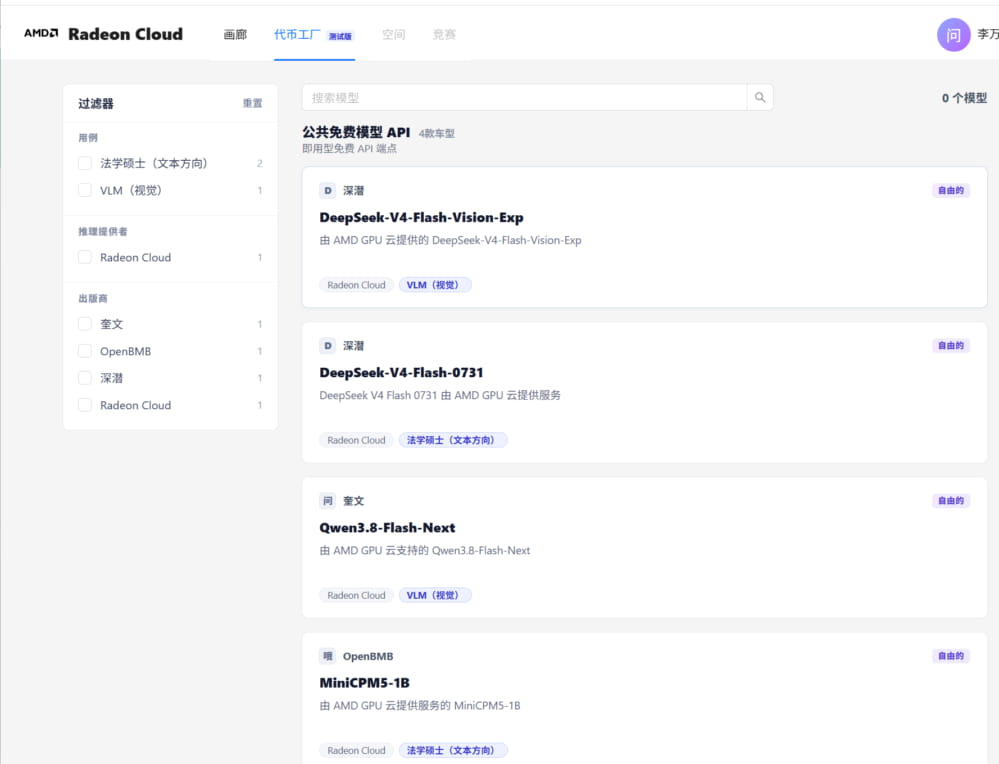Click the 公共免费模型 API heading

pos(356,132)
